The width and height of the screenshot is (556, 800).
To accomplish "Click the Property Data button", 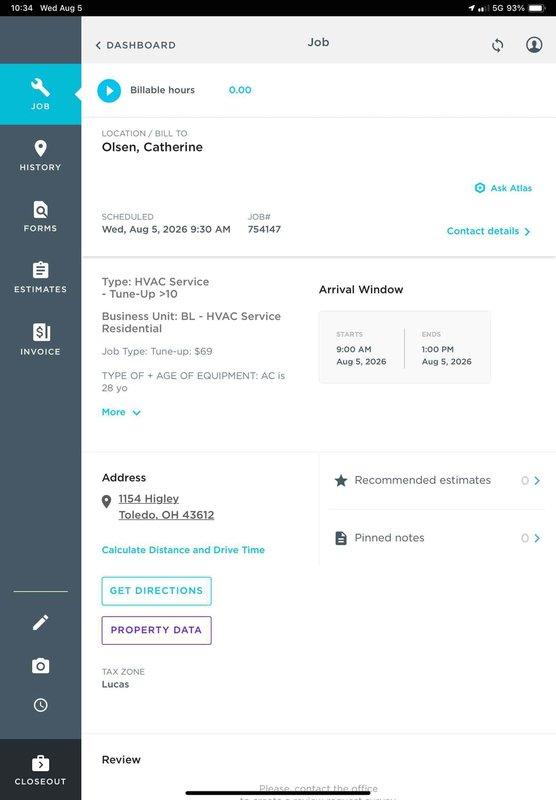I will pos(157,631).
